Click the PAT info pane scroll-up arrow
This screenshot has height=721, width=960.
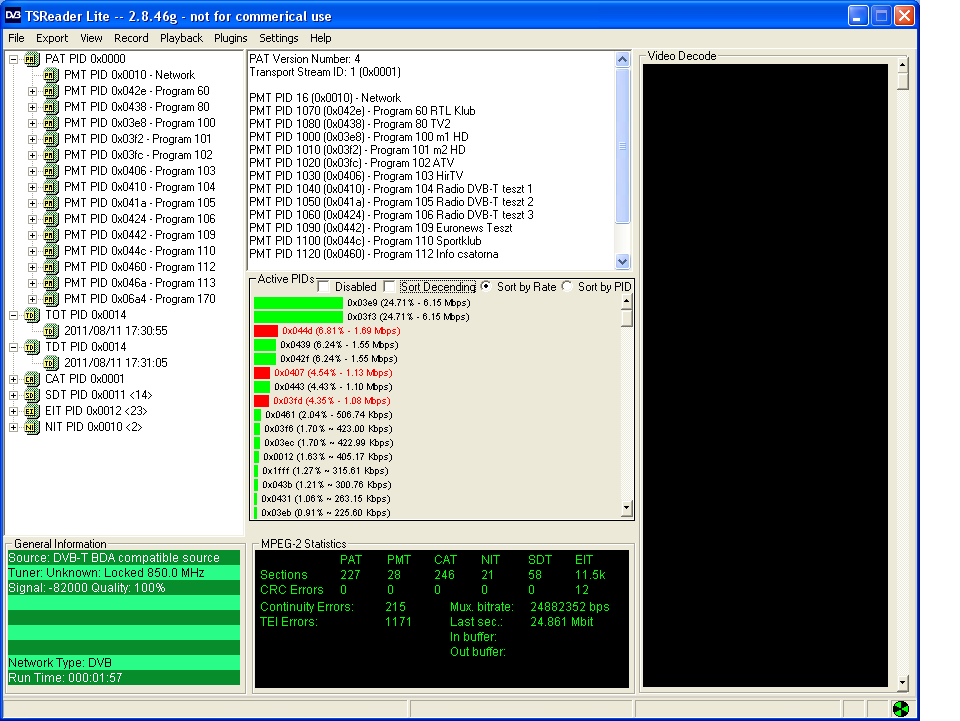coord(622,59)
